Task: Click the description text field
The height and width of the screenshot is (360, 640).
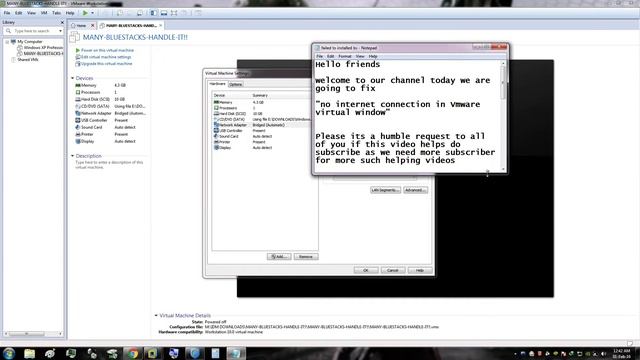Action: click(x=109, y=164)
